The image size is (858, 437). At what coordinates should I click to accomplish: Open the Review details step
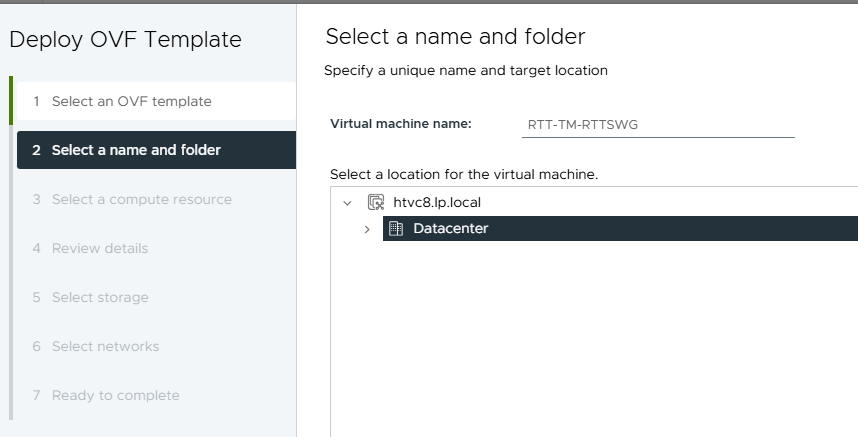(99, 248)
